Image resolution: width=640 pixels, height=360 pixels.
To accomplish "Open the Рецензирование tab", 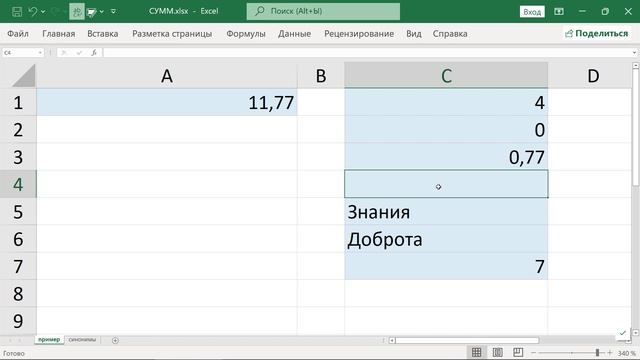I will [359, 34].
